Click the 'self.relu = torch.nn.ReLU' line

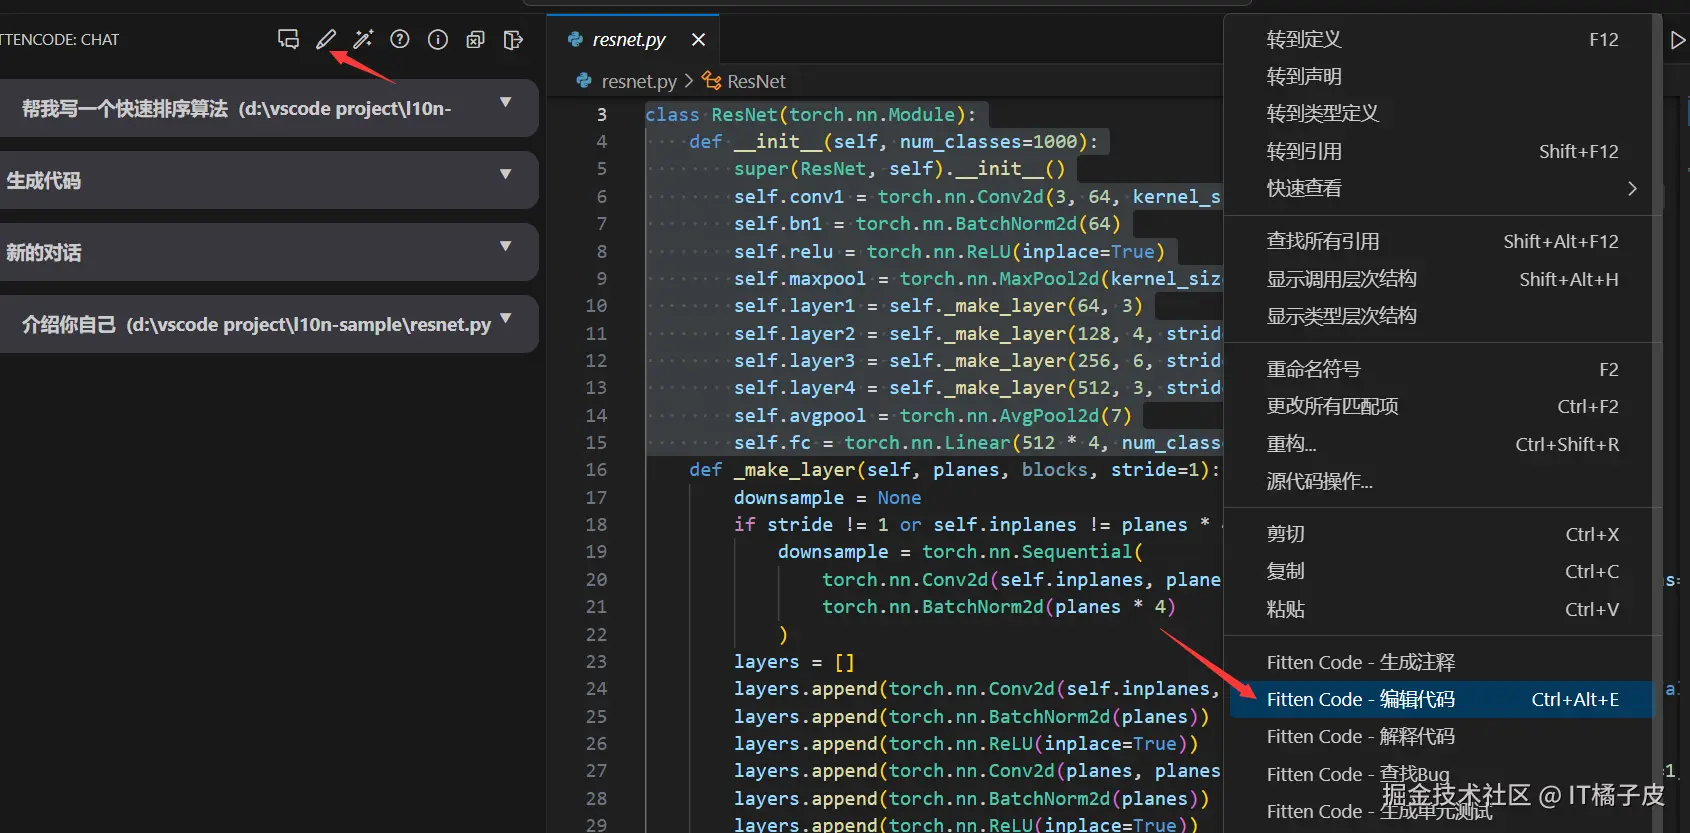coord(949,251)
